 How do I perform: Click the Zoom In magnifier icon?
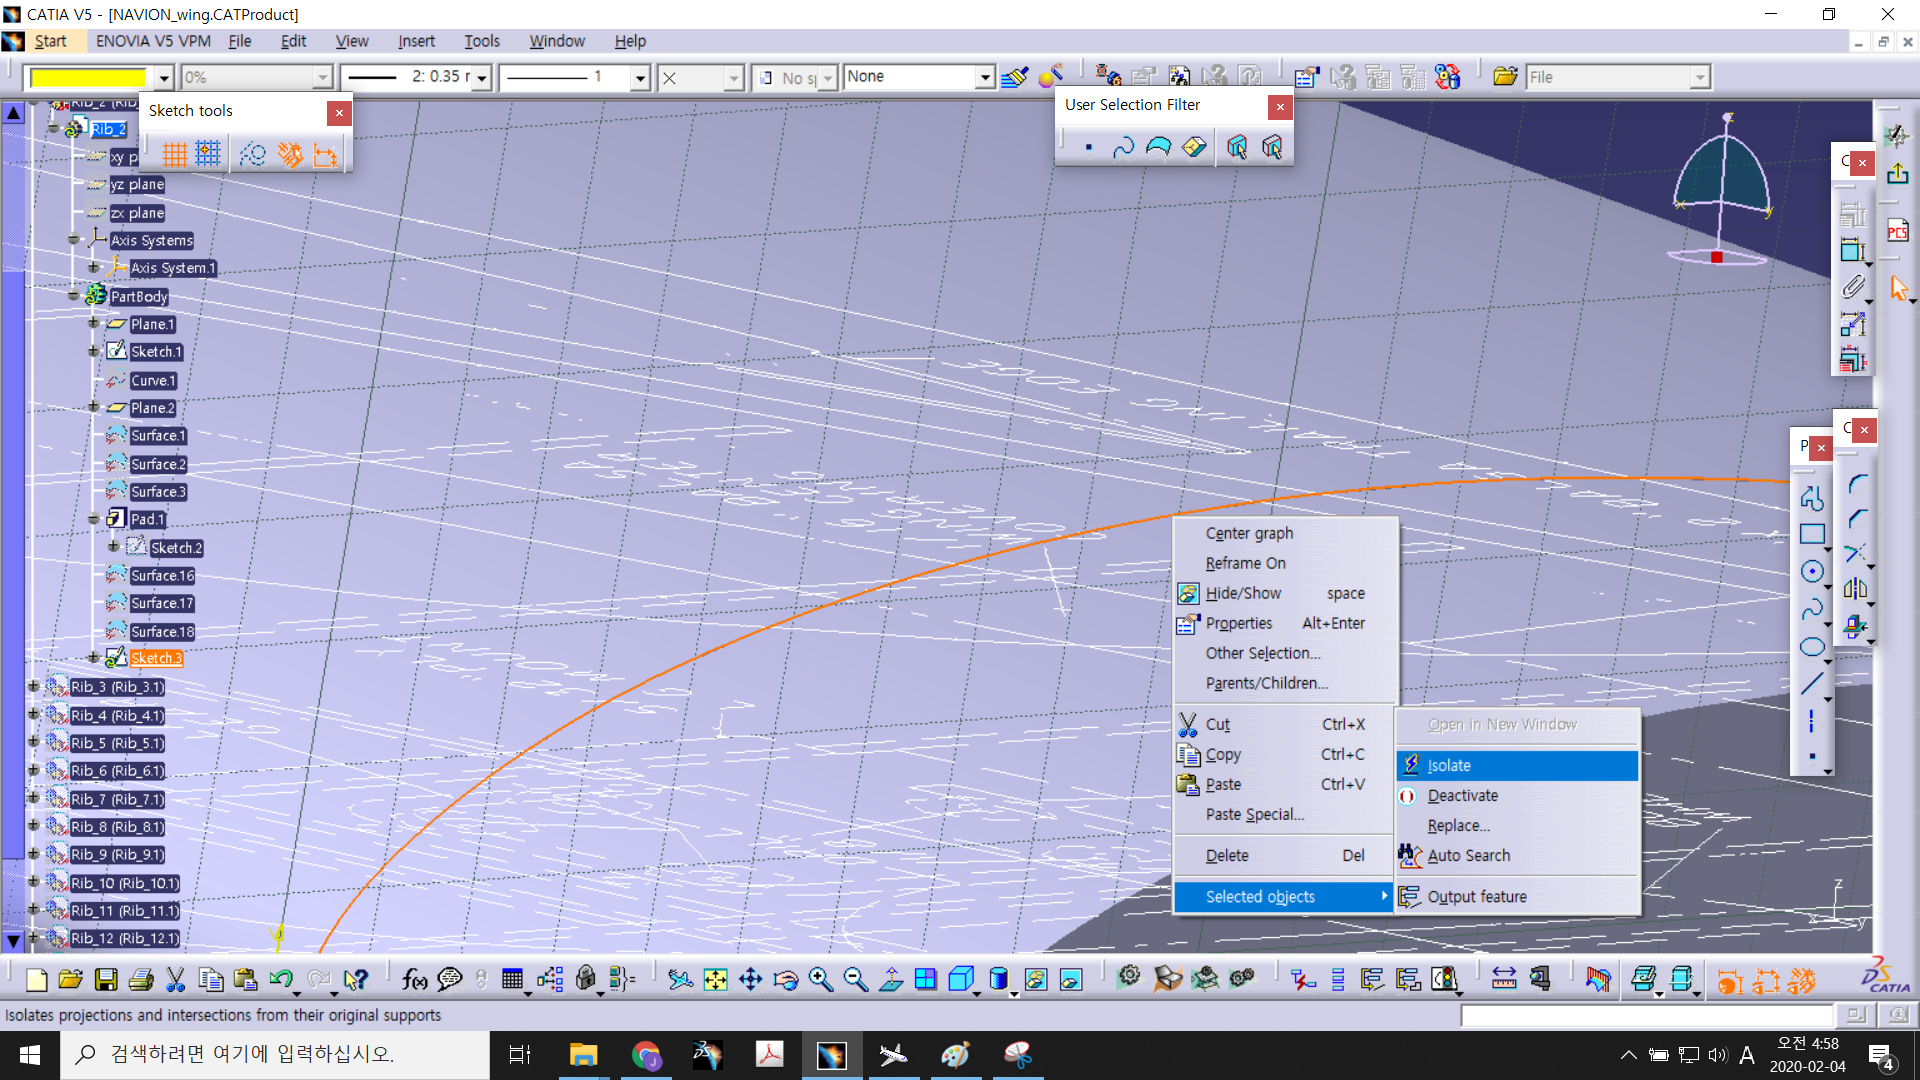pyautogui.click(x=820, y=980)
